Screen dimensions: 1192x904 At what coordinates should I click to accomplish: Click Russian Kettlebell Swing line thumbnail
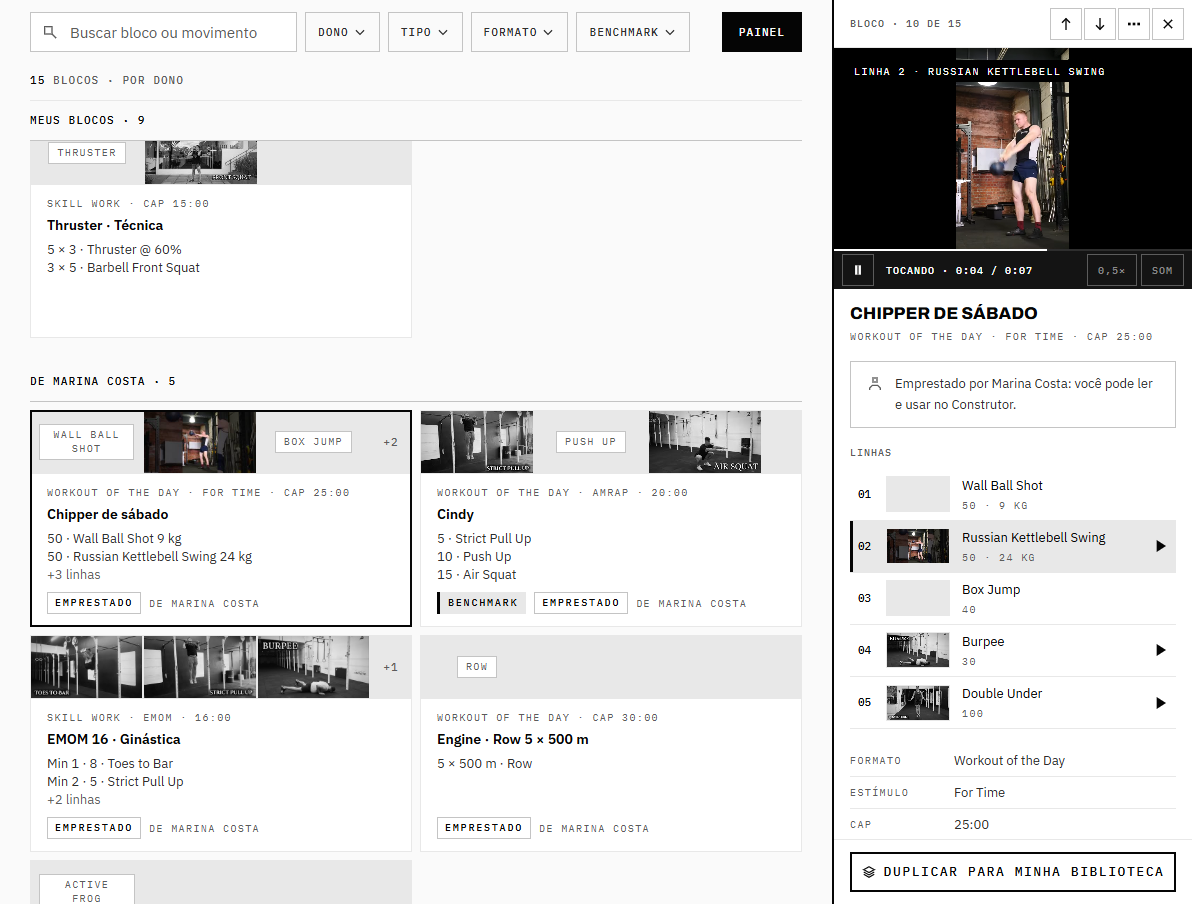coord(918,546)
